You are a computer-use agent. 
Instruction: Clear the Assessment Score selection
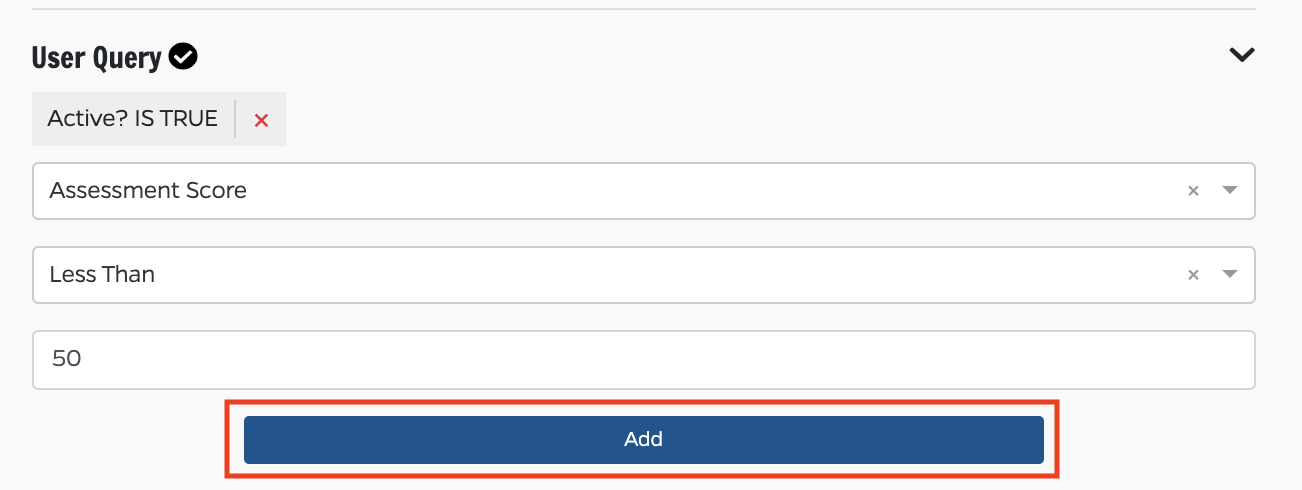[x=1193, y=191]
